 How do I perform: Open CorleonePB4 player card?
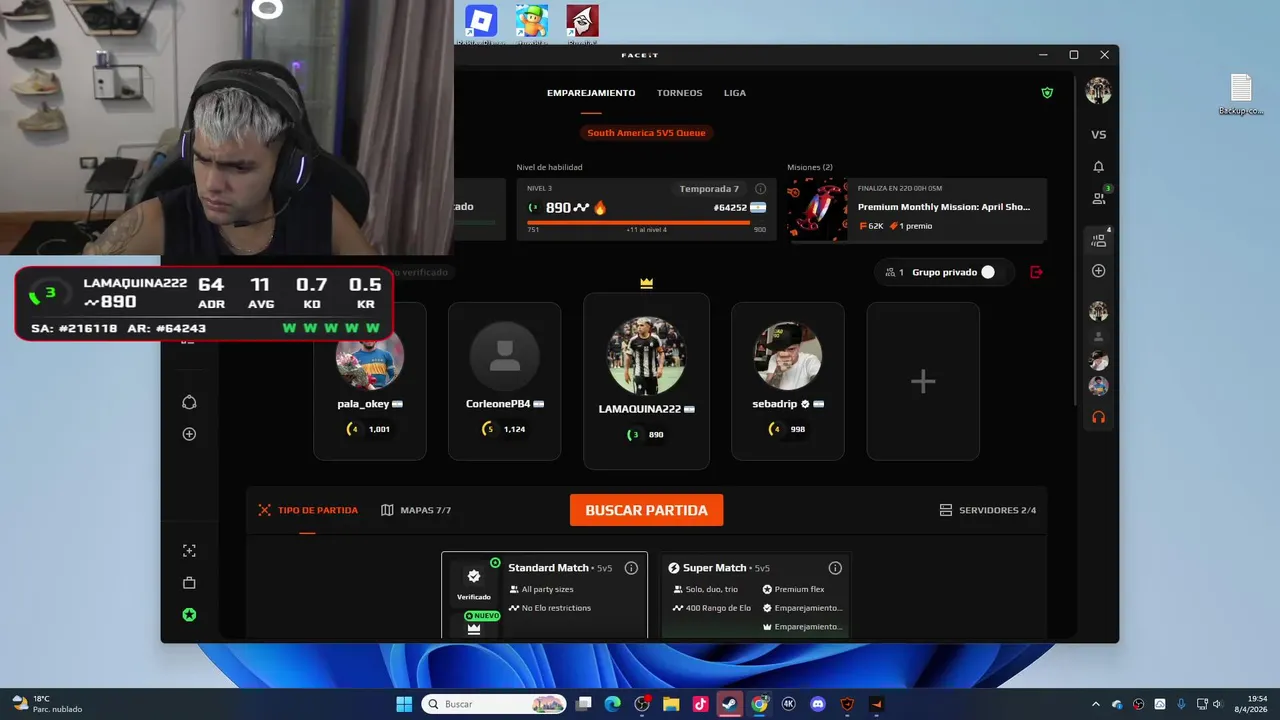505,381
